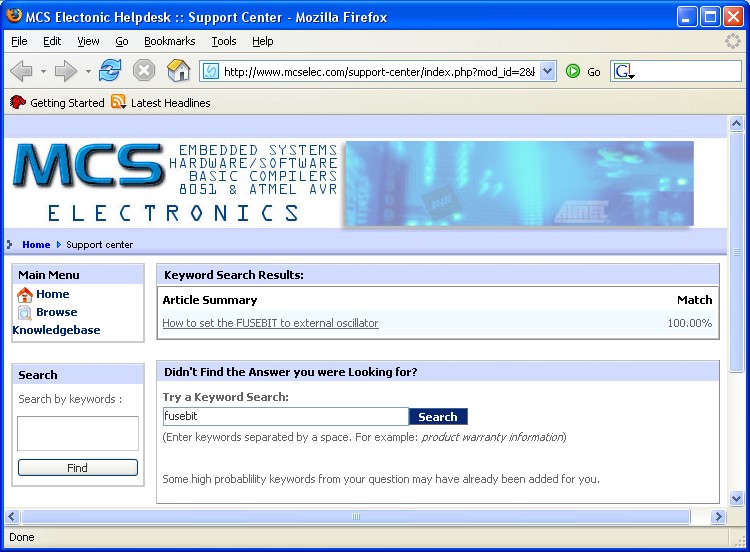Click the page icon in address bar
This screenshot has width=750, height=552.
[210, 72]
